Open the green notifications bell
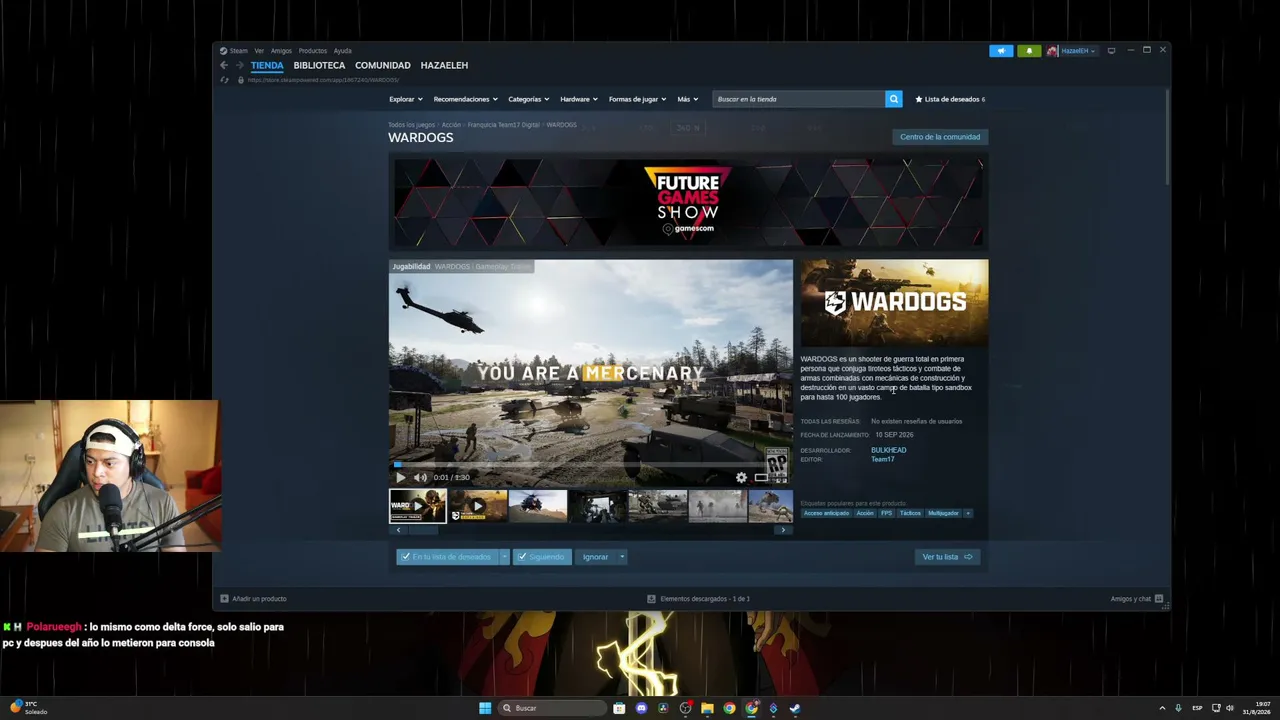The height and width of the screenshot is (720, 1280). (1029, 51)
